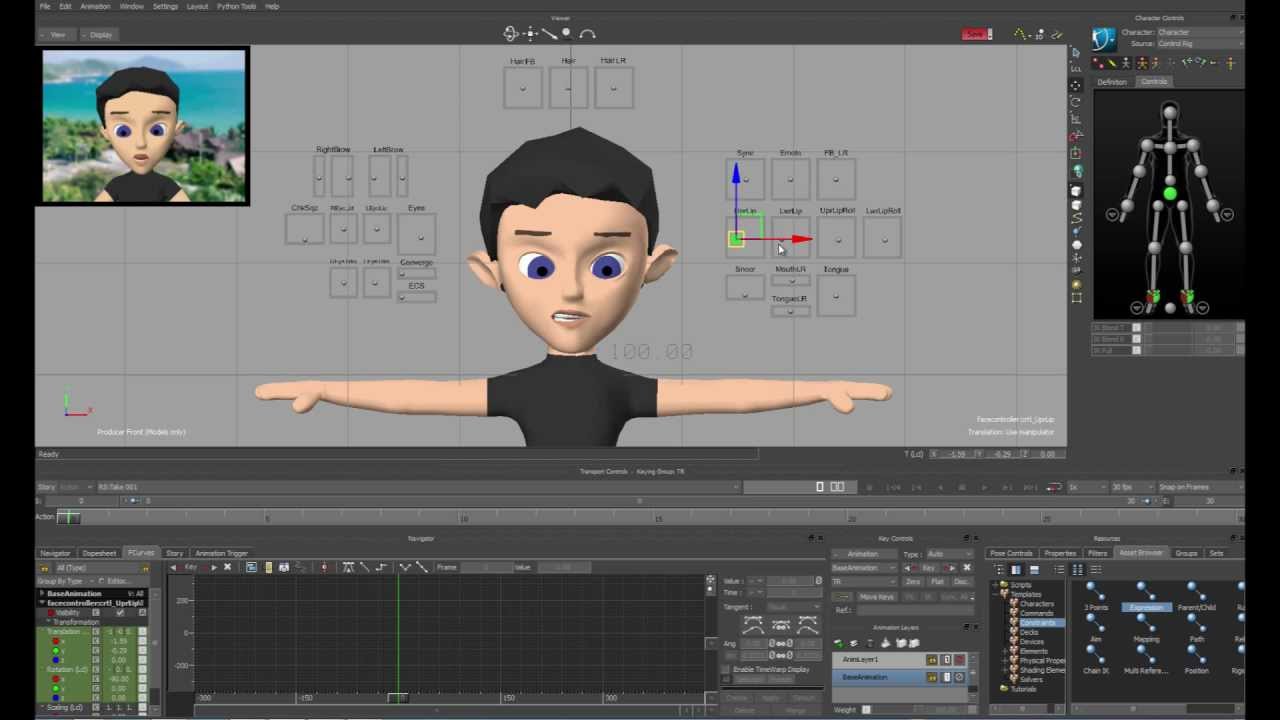Open the key Type Auto dropdown

pyautogui.click(x=949, y=554)
